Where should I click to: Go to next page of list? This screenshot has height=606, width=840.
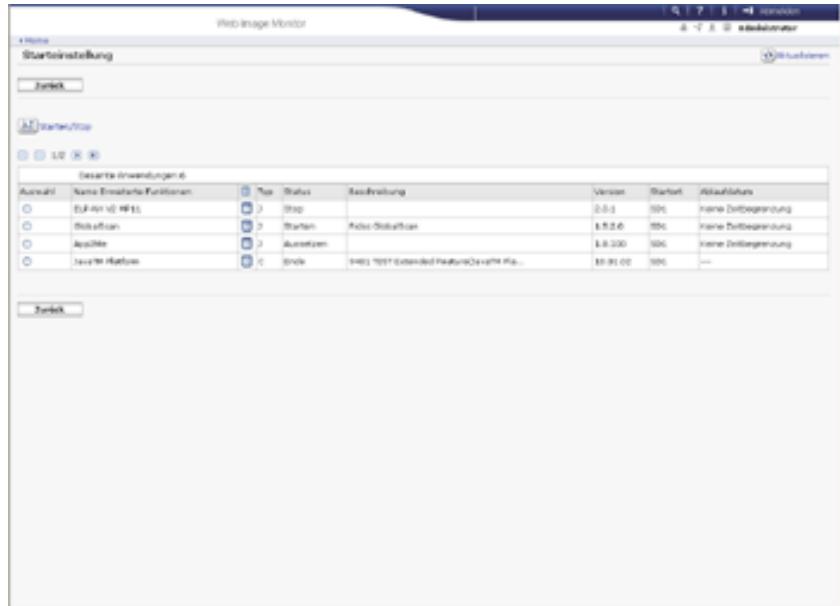coord(77,155)
